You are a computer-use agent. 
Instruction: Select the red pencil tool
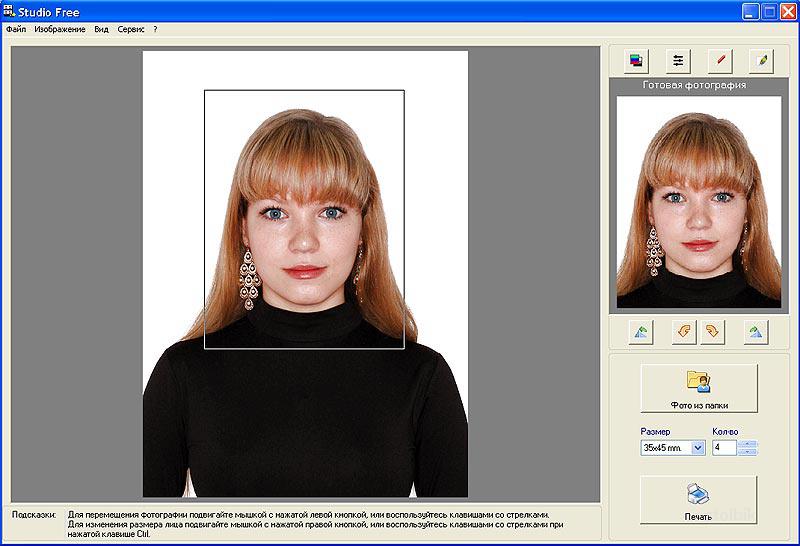[720, 61]
